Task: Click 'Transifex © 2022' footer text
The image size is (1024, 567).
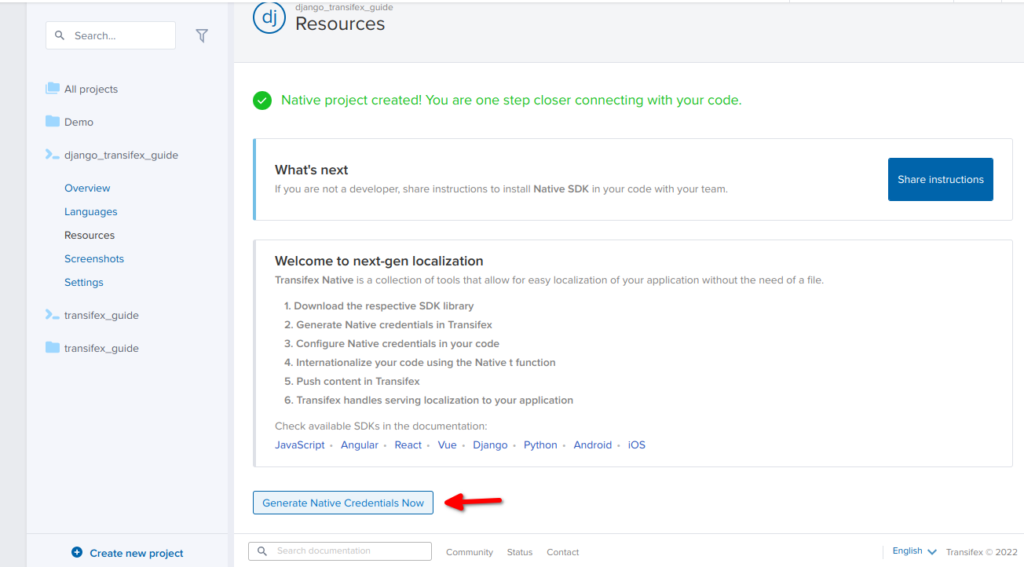Action: 982,552
